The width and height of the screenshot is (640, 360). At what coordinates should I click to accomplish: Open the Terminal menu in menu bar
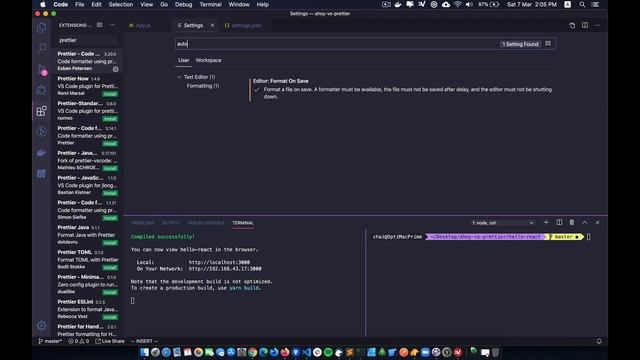tap(210, 4)
